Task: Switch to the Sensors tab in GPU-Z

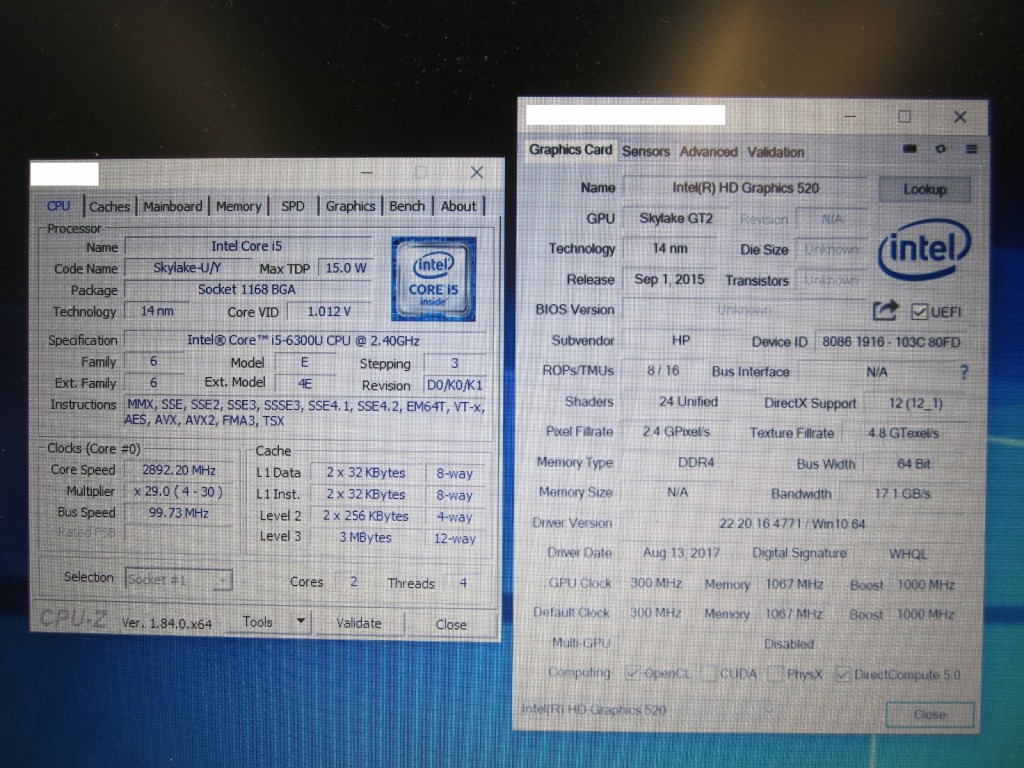Action: coord(646,152)
